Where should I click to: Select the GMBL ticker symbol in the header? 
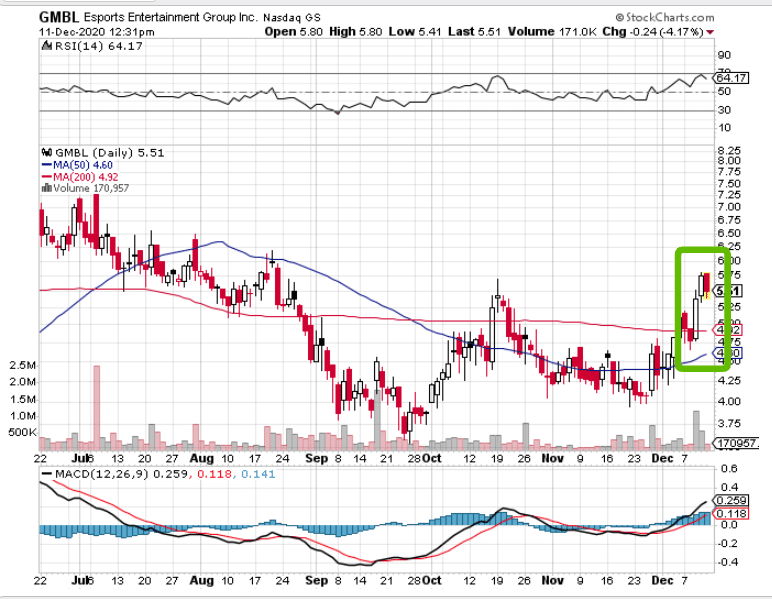coord(59,18)
